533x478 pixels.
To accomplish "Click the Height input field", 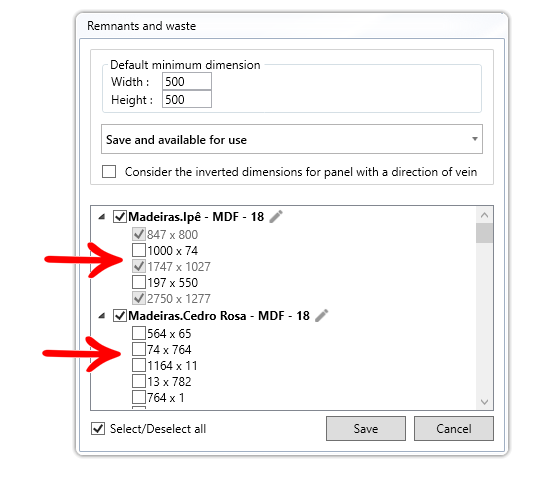I will point(187,99).
